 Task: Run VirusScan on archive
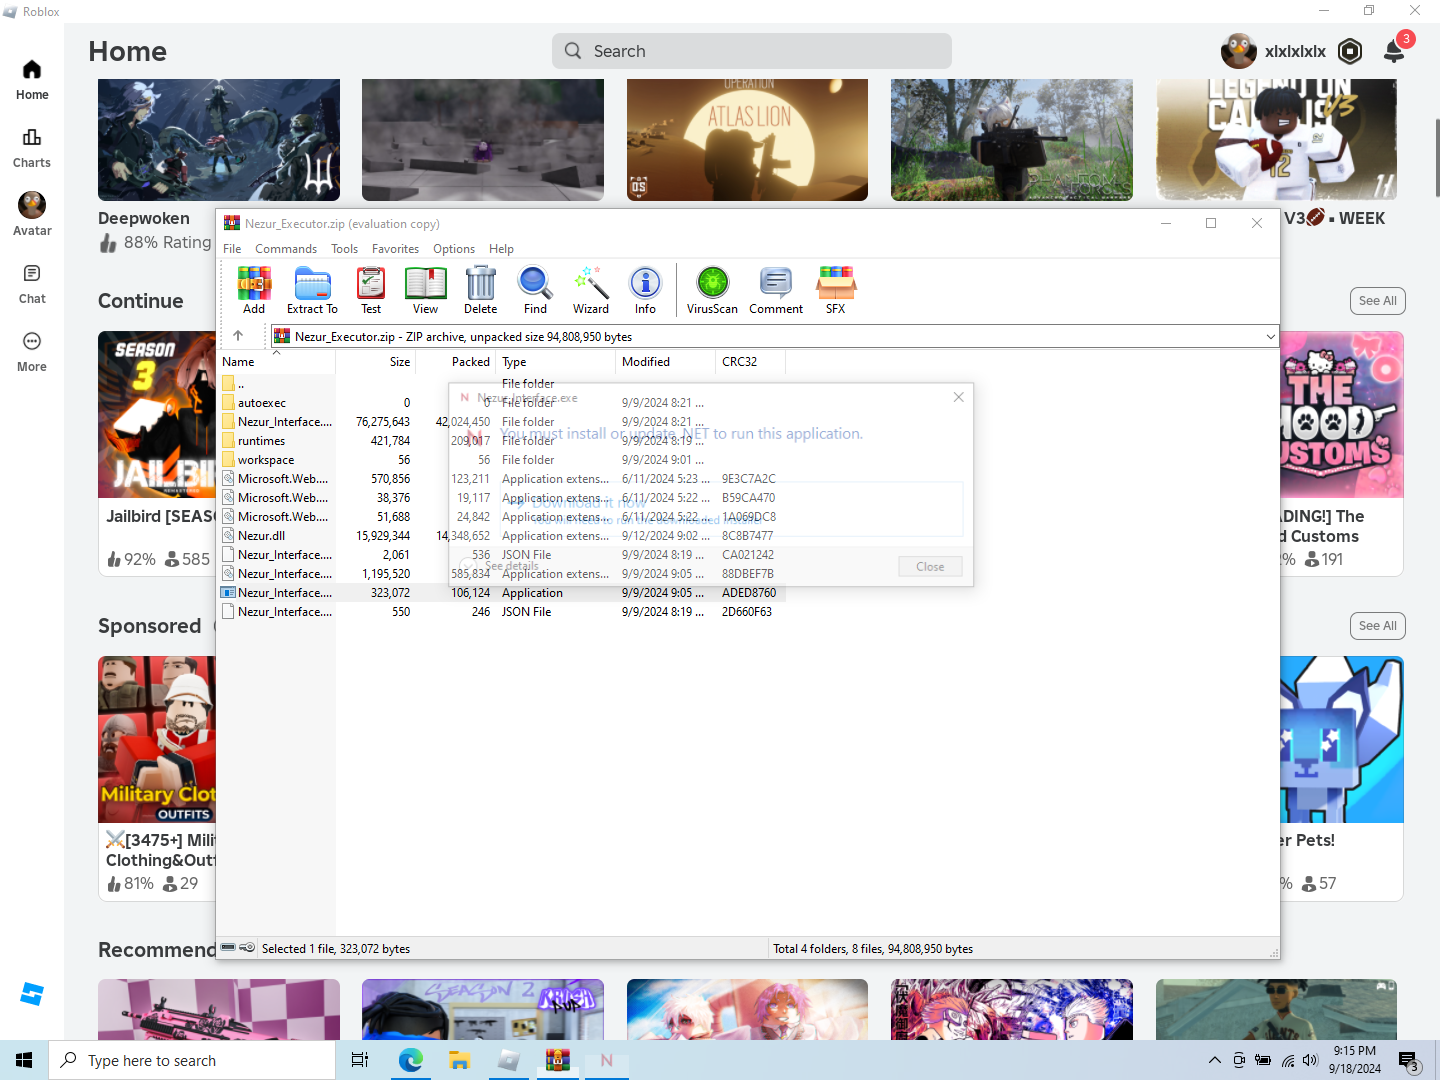[x=712, y=290]
